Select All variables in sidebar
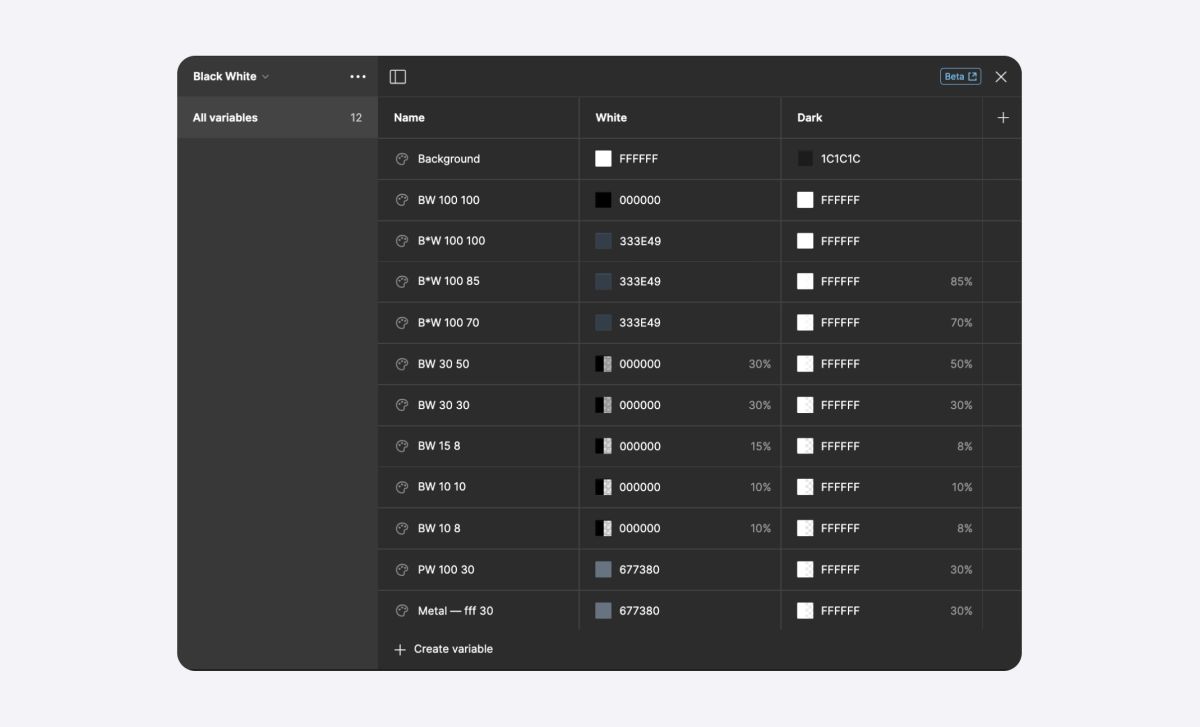This screenshot has height=727, width=1200. tap(277, 118)
